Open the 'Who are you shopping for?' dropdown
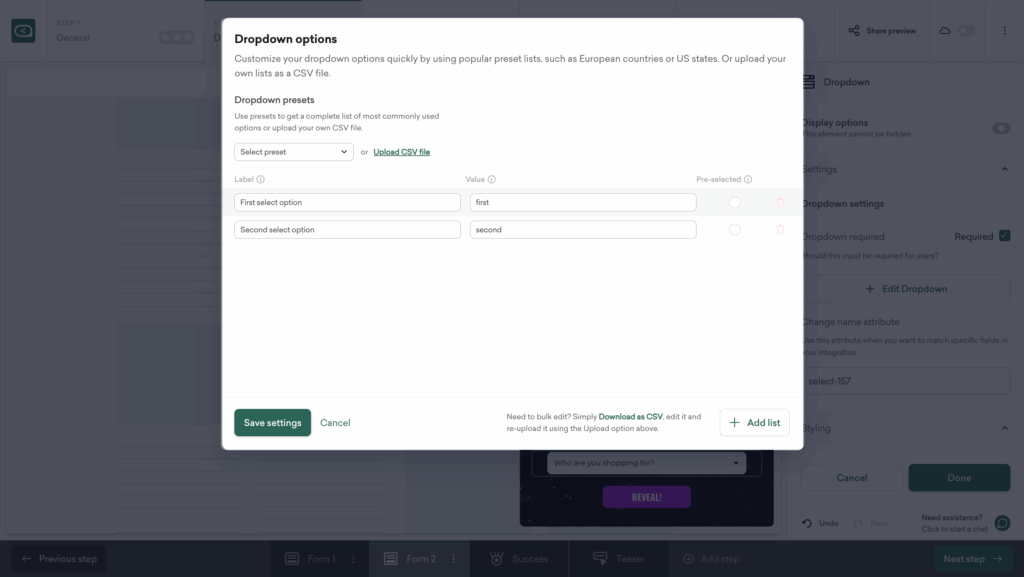1024x577 pixels. click(x=646, y=463)
